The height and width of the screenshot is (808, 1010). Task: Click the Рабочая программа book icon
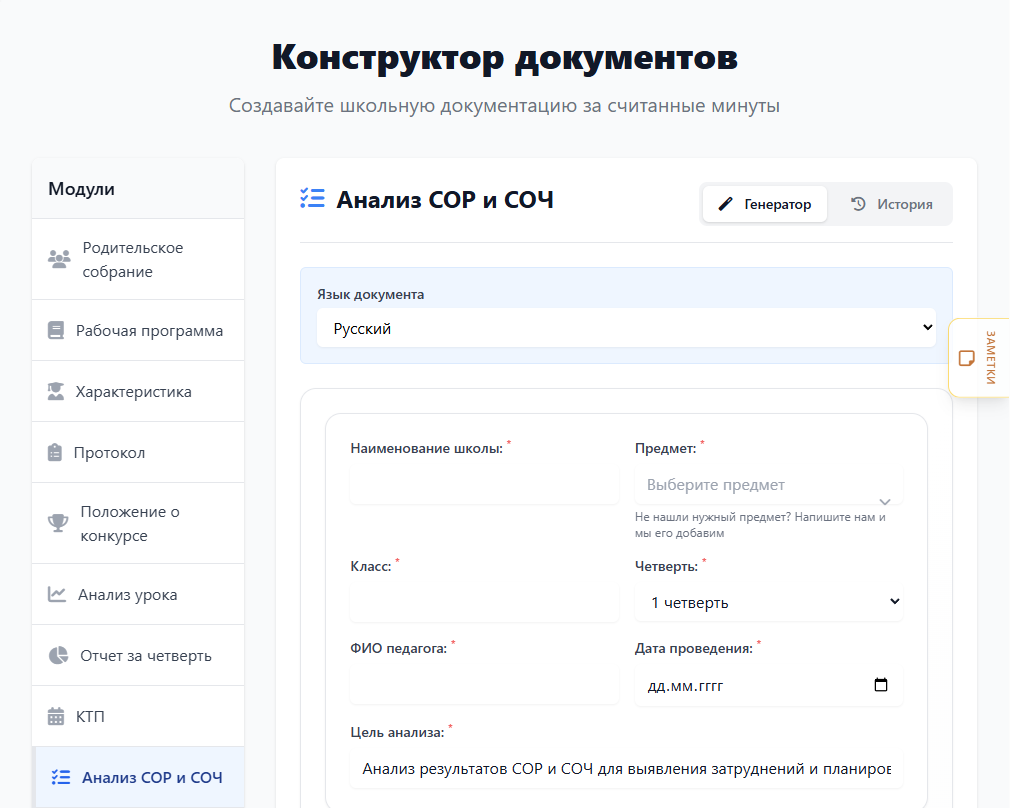(x=56, y=331)
